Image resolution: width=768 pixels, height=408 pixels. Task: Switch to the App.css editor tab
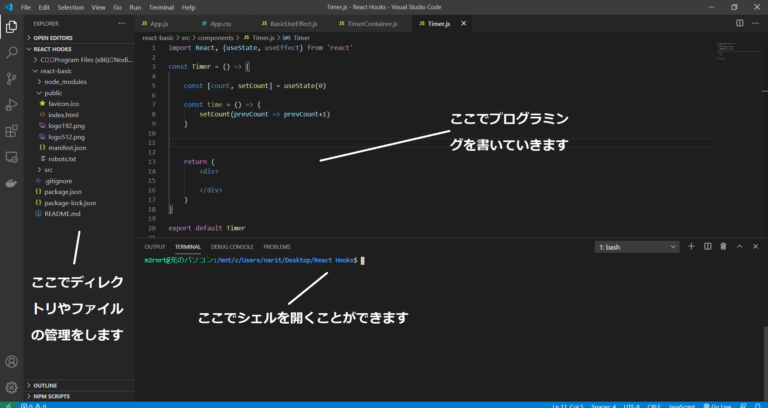(x=225, y=24)
